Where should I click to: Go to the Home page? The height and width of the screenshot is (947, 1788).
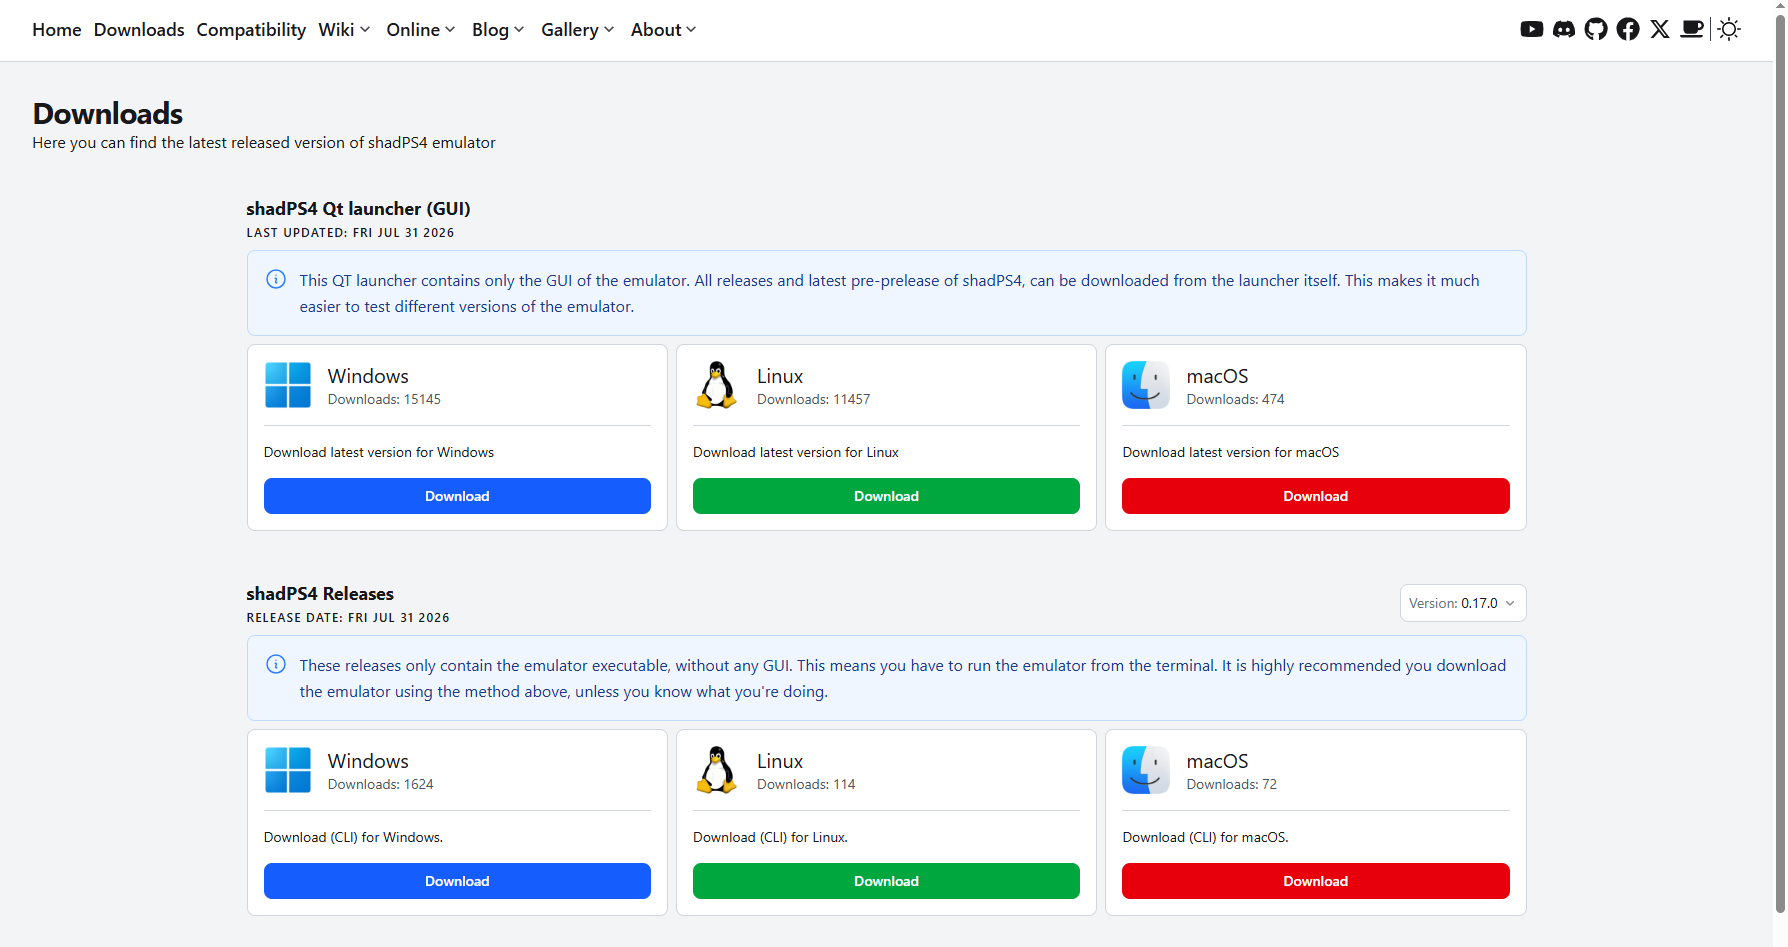(57, 30)
